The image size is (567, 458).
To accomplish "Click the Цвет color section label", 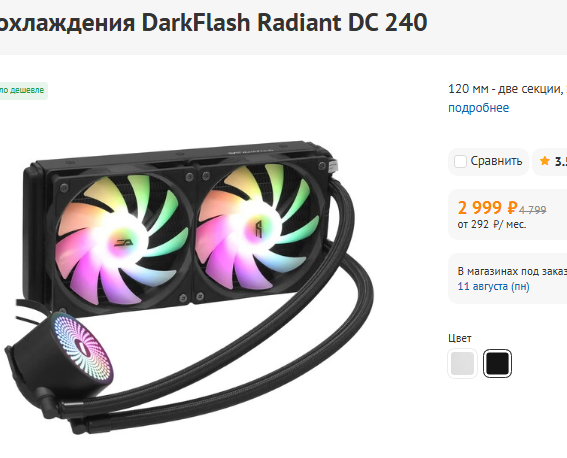I will coord(460,338).
